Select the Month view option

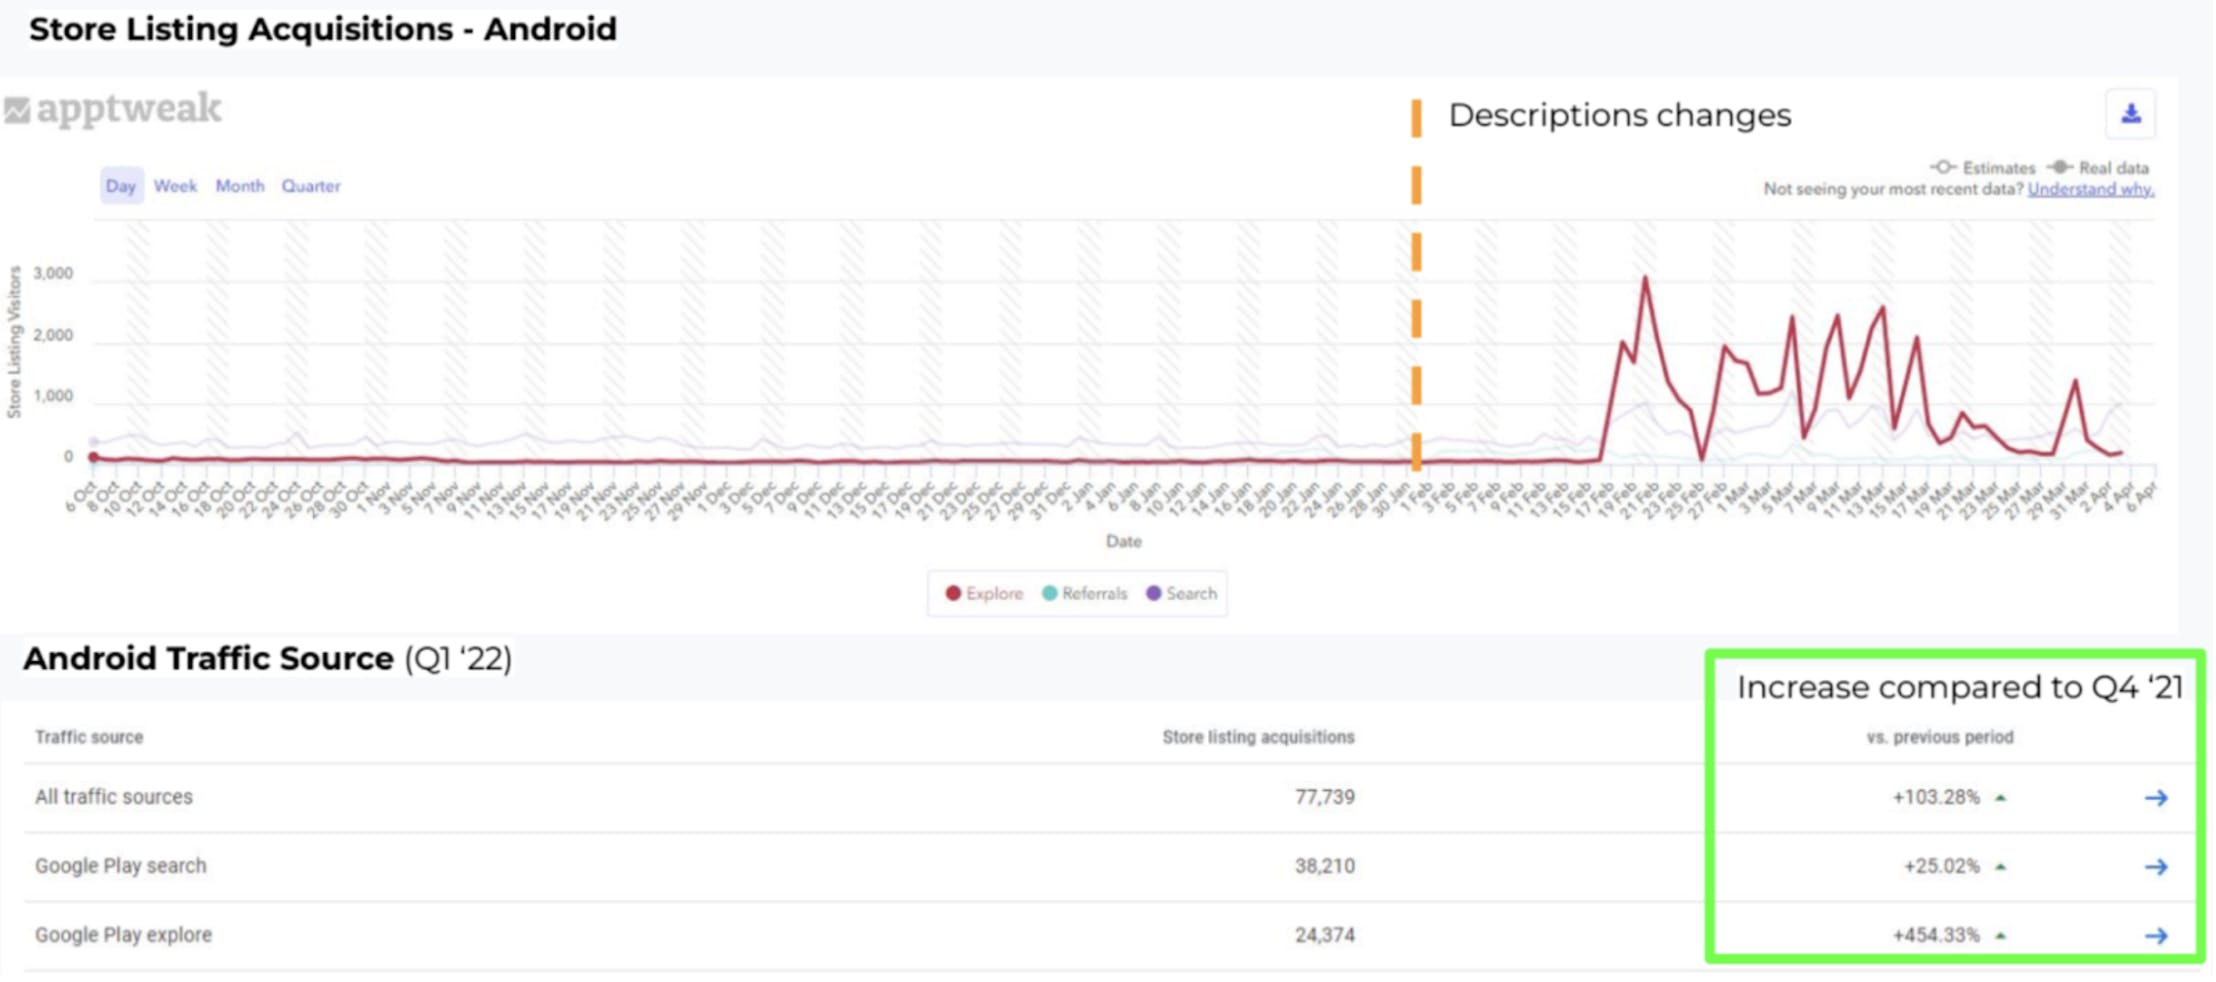[240, 185]
